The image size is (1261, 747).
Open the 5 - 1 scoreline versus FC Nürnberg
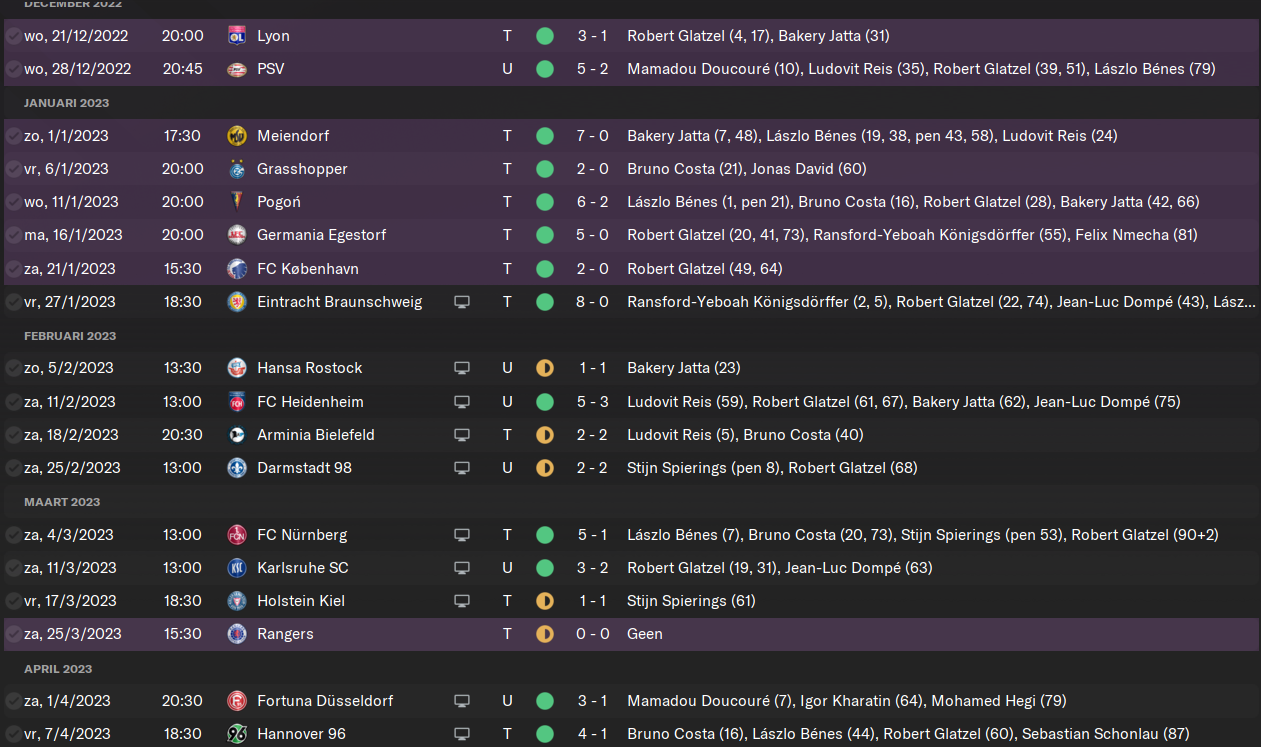click(592, 535)
